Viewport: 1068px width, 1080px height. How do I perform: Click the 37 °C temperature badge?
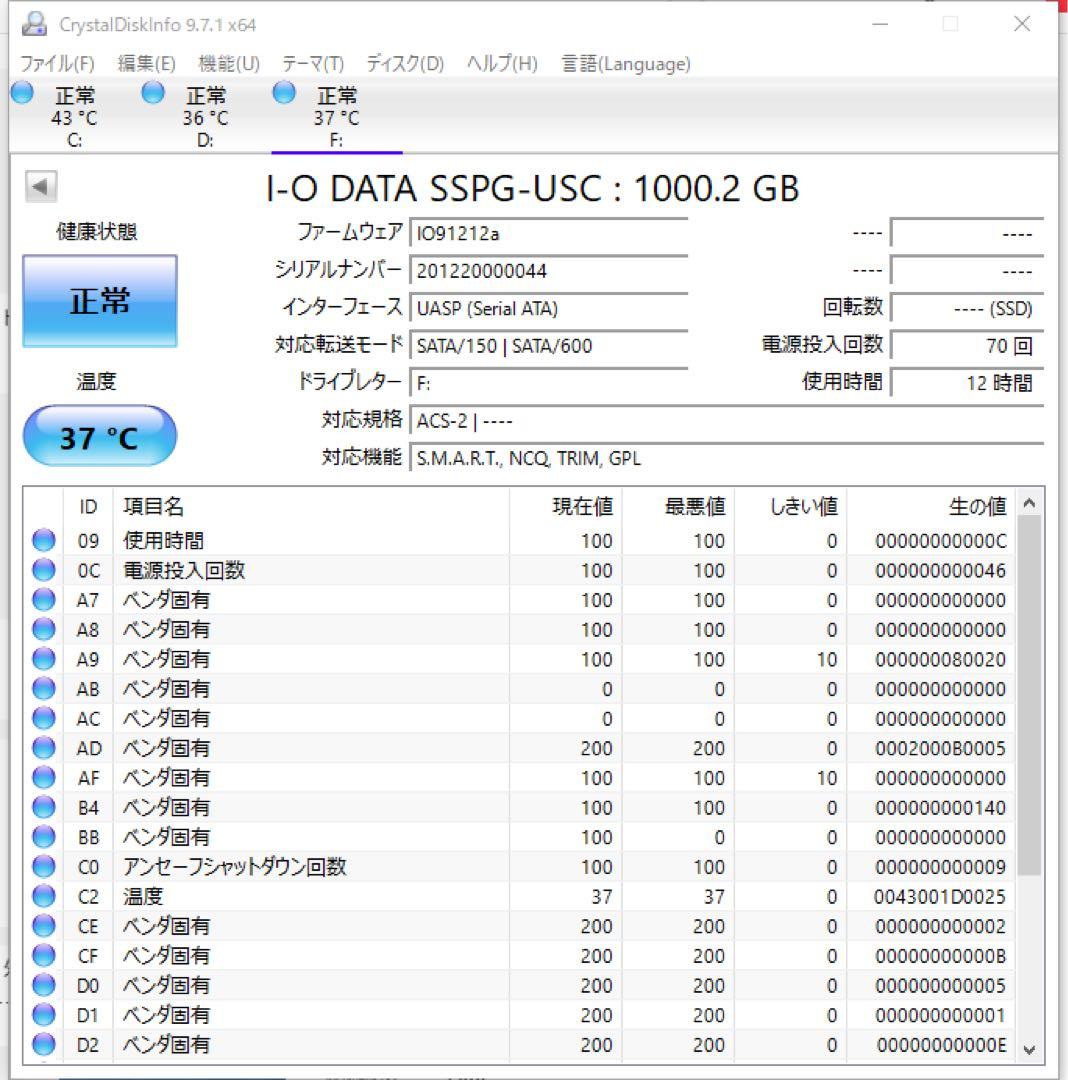(99, 435)
